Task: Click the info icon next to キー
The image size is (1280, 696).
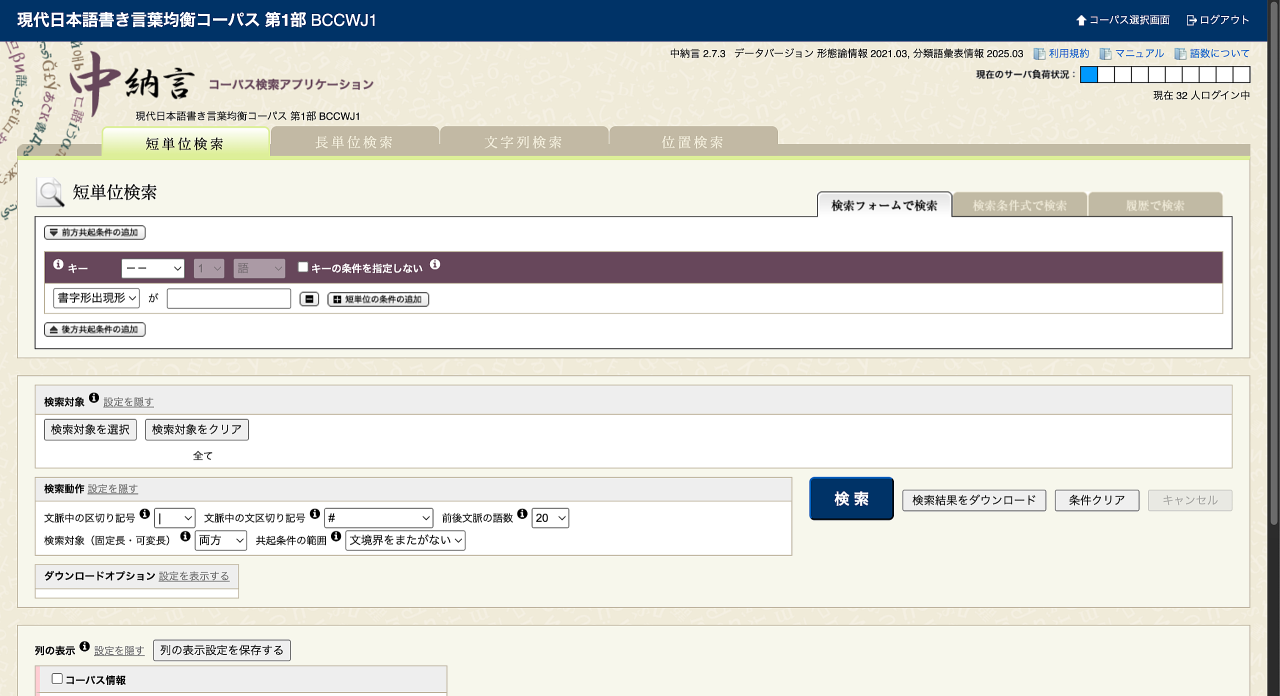Action: point(58,265)
